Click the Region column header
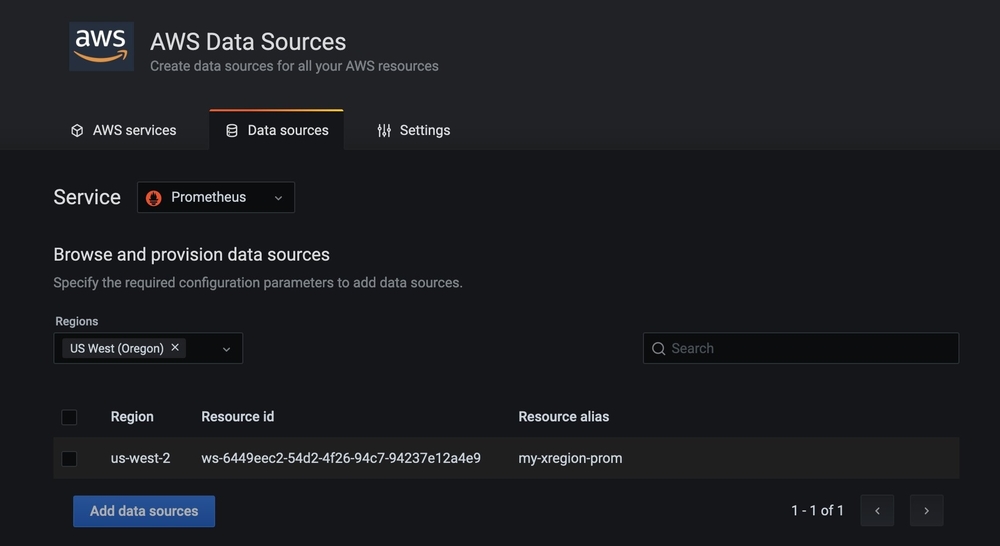 (132, 417)
